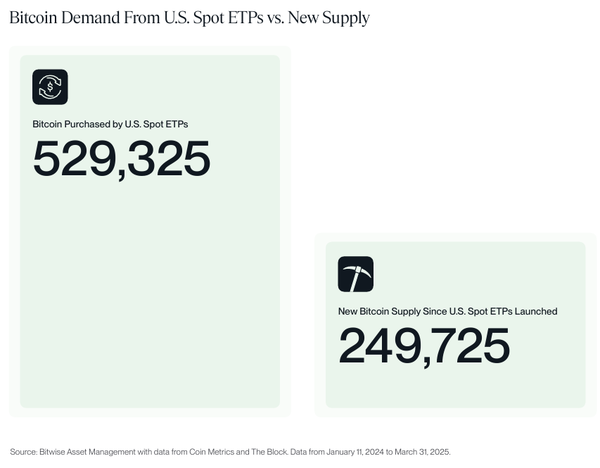Screen dimensions: 600x468
Task: Click the 529,325 figure
Action: [x=122, y=160]
